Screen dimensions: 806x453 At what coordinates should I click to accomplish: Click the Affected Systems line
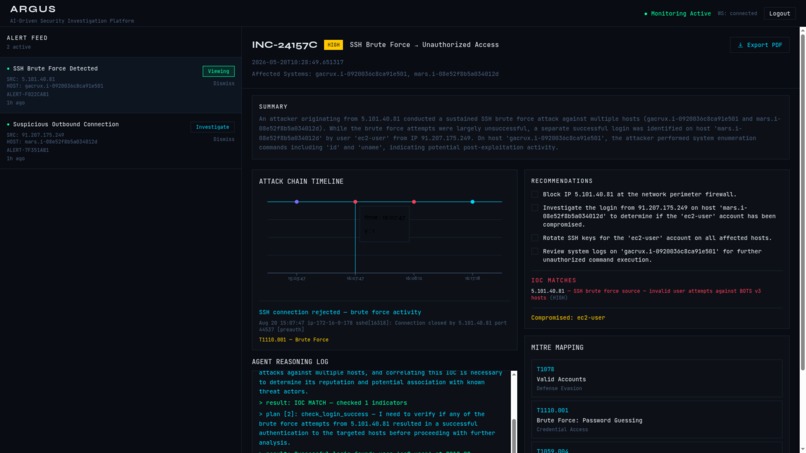click(x=375, y=74)
